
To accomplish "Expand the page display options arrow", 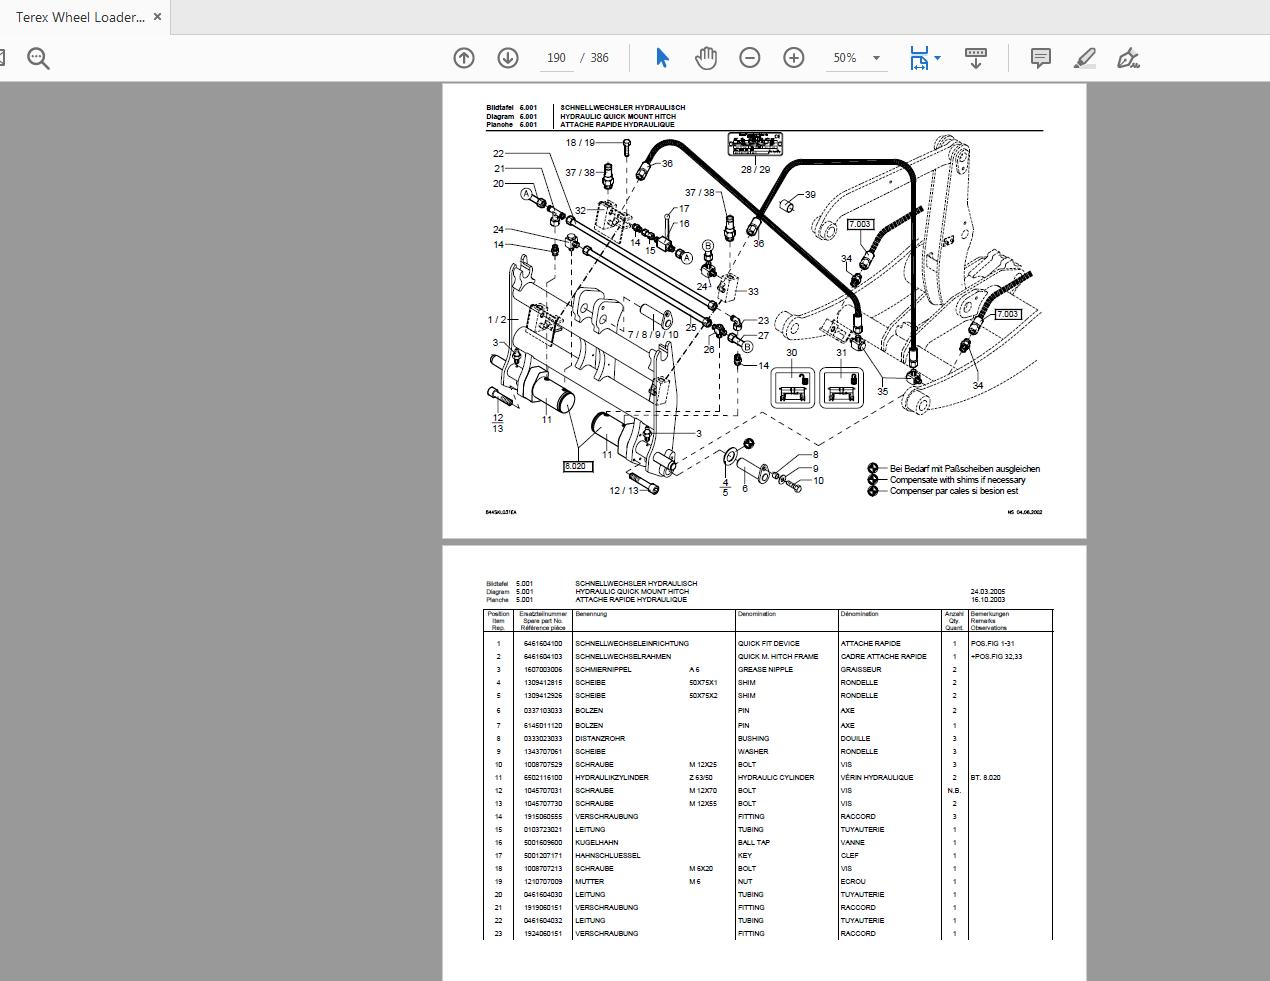I will point(935,57).
